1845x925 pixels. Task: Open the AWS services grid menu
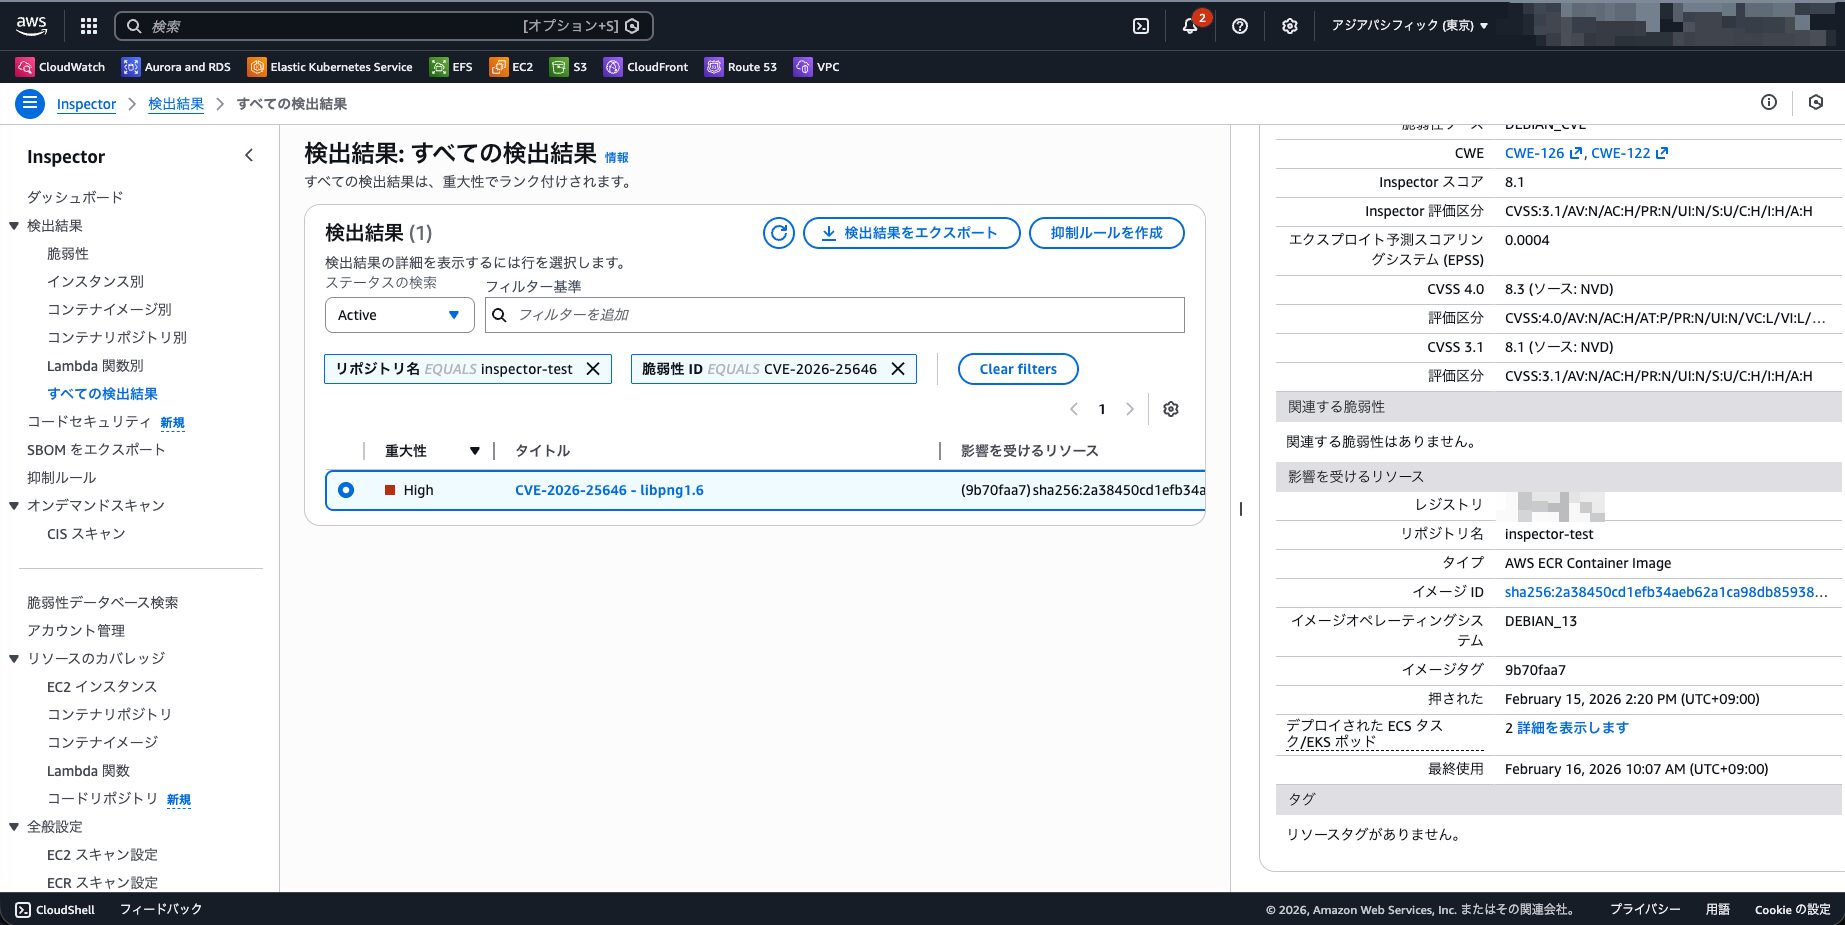click(89, 26)
